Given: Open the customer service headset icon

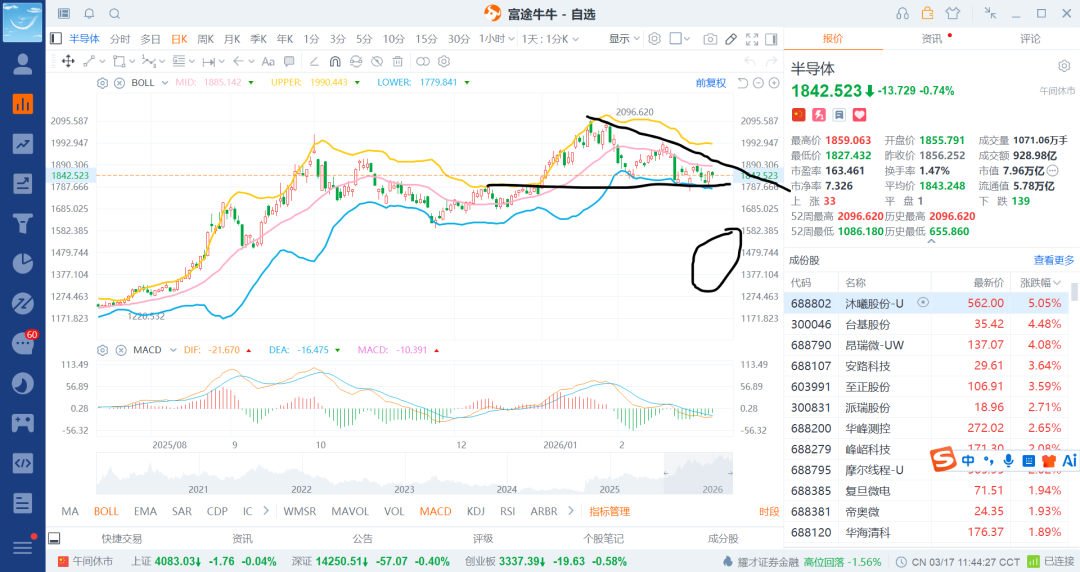Looking at the screenshot, I should point(902,14).
